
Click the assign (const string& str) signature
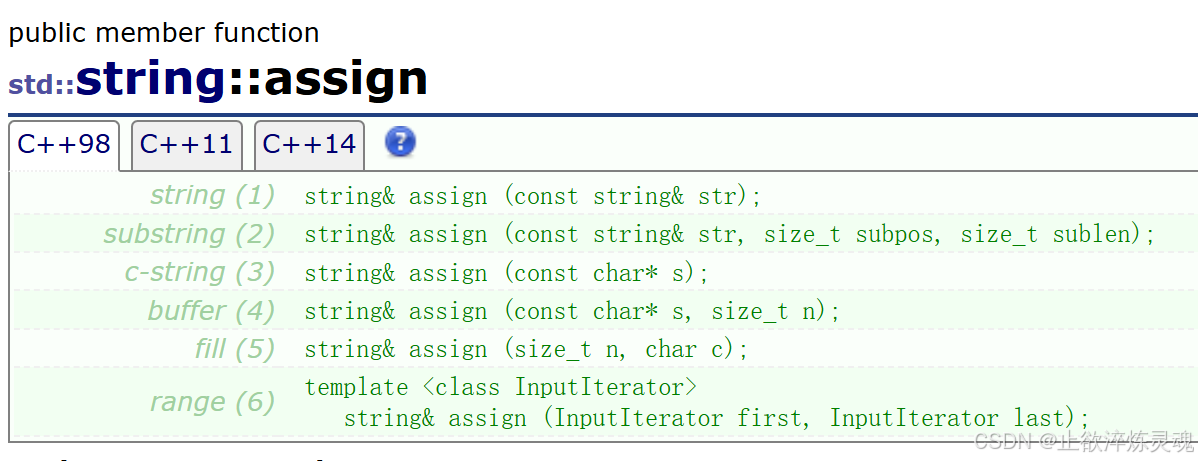pos(533,196)
